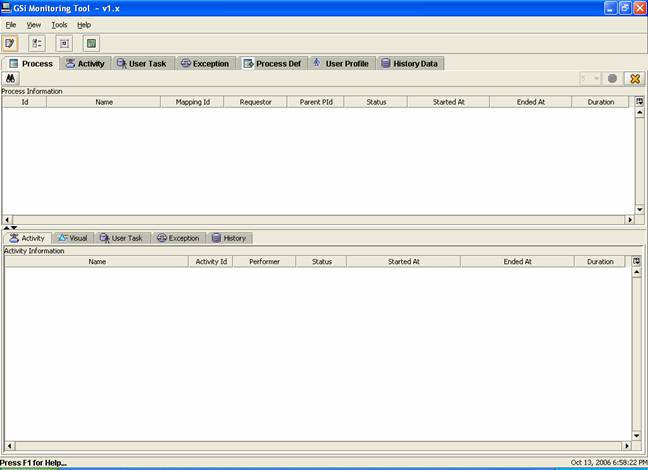This screenshot has width=648, height=470.
Task: Click the second toolbar icon showing a list
Action: [x=37, y=43]
